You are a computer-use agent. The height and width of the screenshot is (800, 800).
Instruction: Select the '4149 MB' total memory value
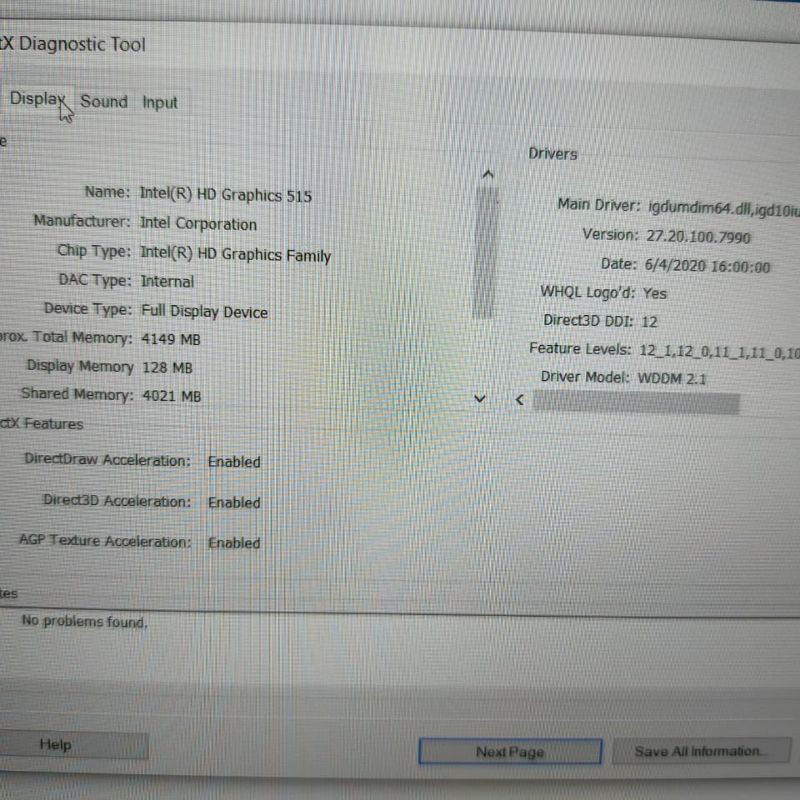[x=171, y=339]
